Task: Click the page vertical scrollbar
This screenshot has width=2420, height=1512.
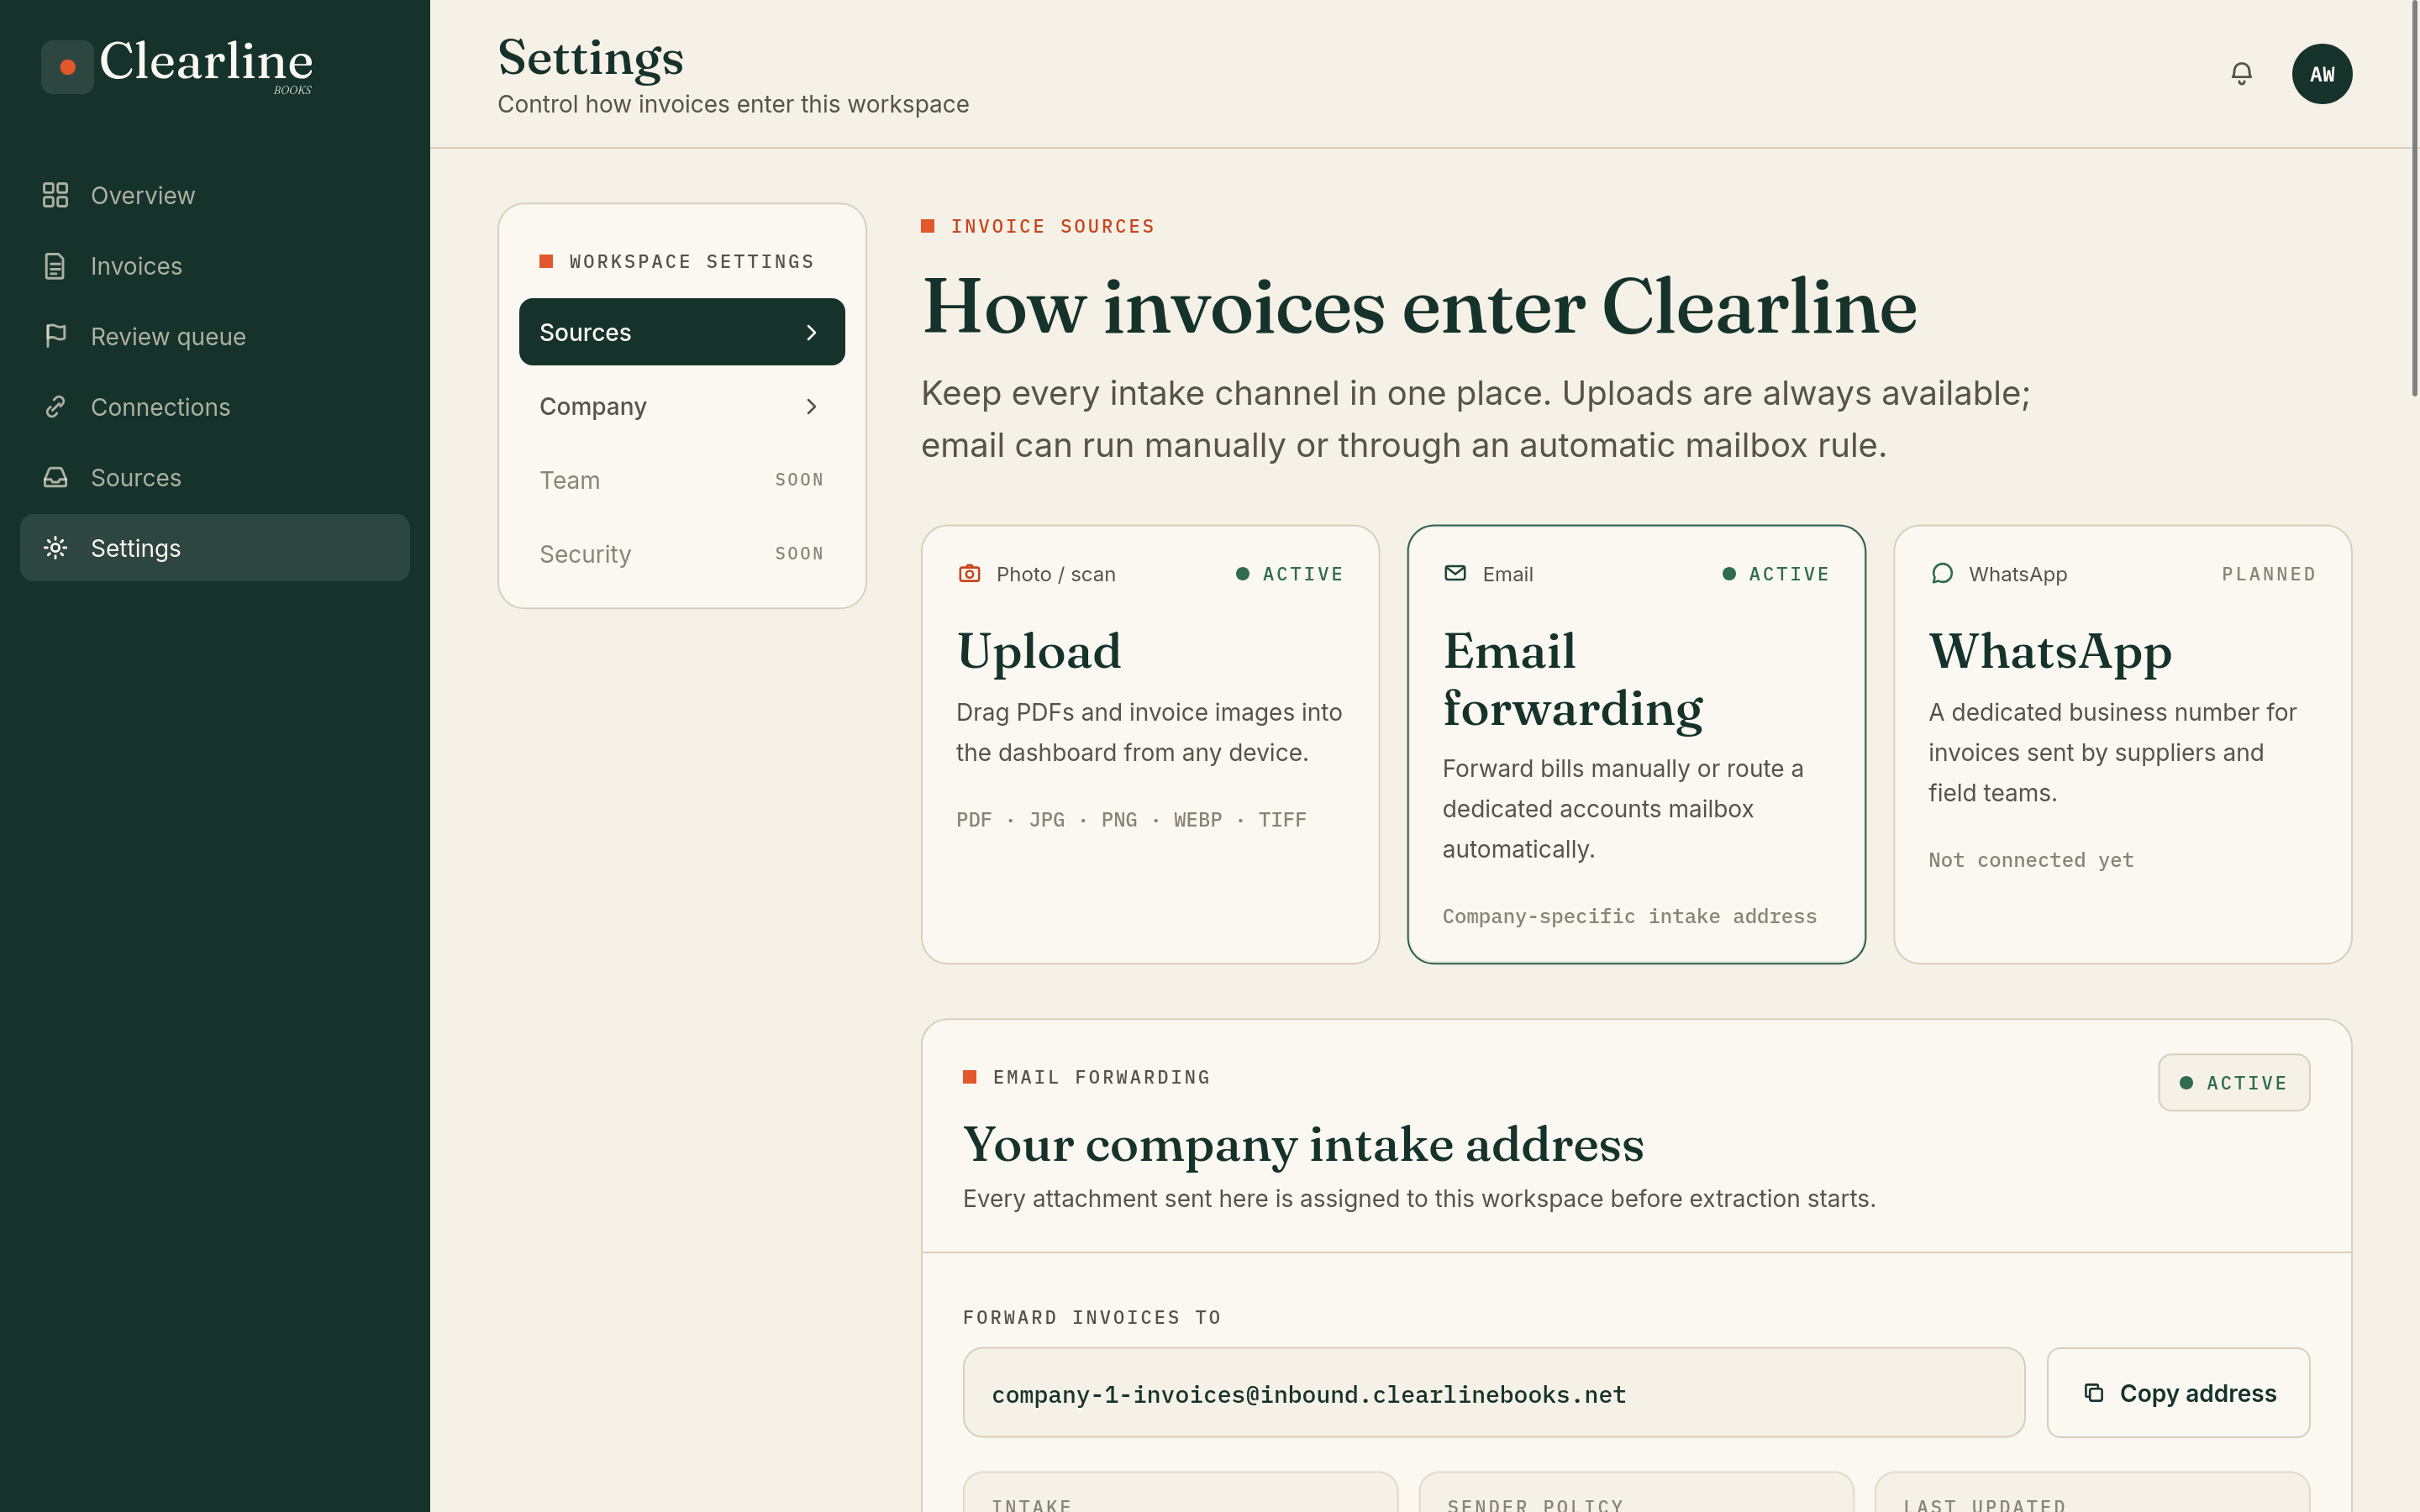Action: 2414,200
